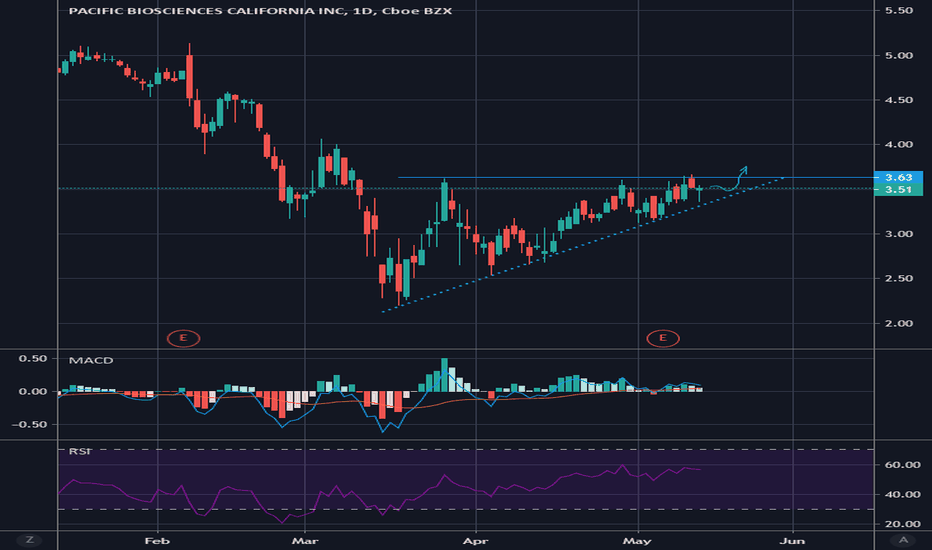Click the Feb date axis label

[x=158, y=540]
